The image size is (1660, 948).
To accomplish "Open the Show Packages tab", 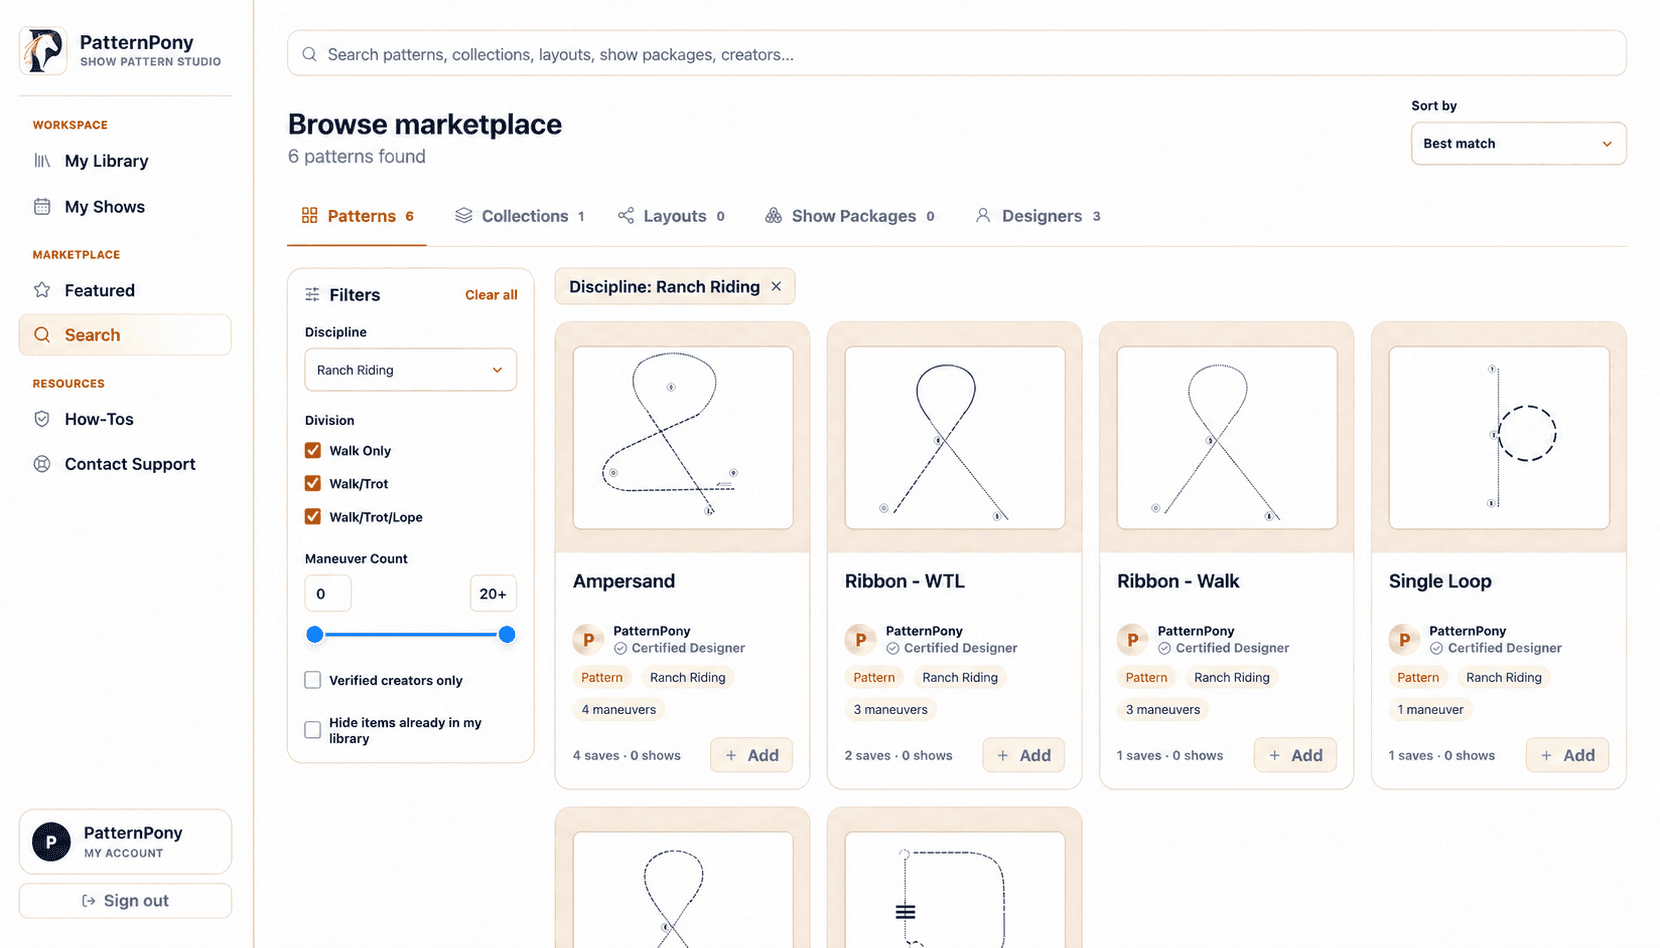I will [x=850, y=216].
